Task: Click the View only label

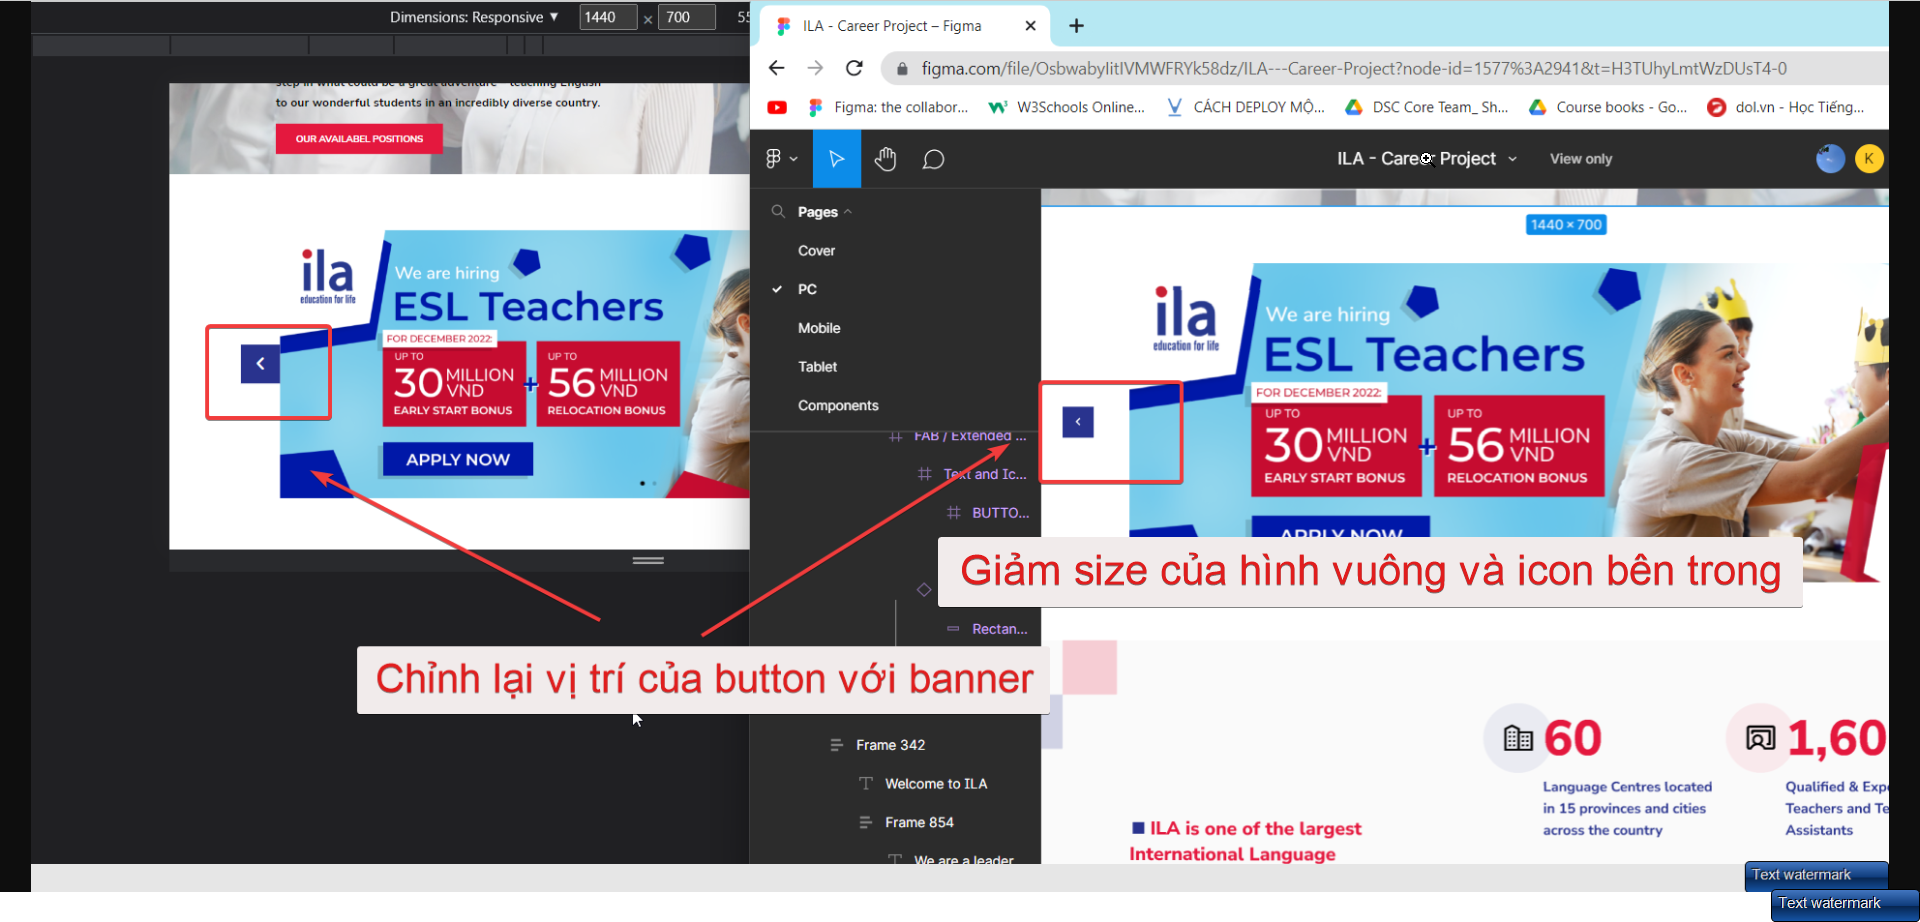Action: pos(1581,159)
